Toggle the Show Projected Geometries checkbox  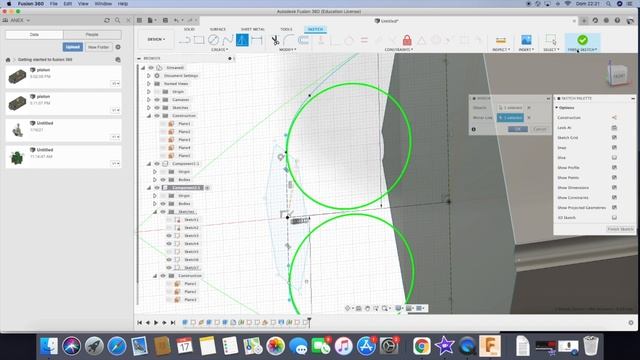614,207
